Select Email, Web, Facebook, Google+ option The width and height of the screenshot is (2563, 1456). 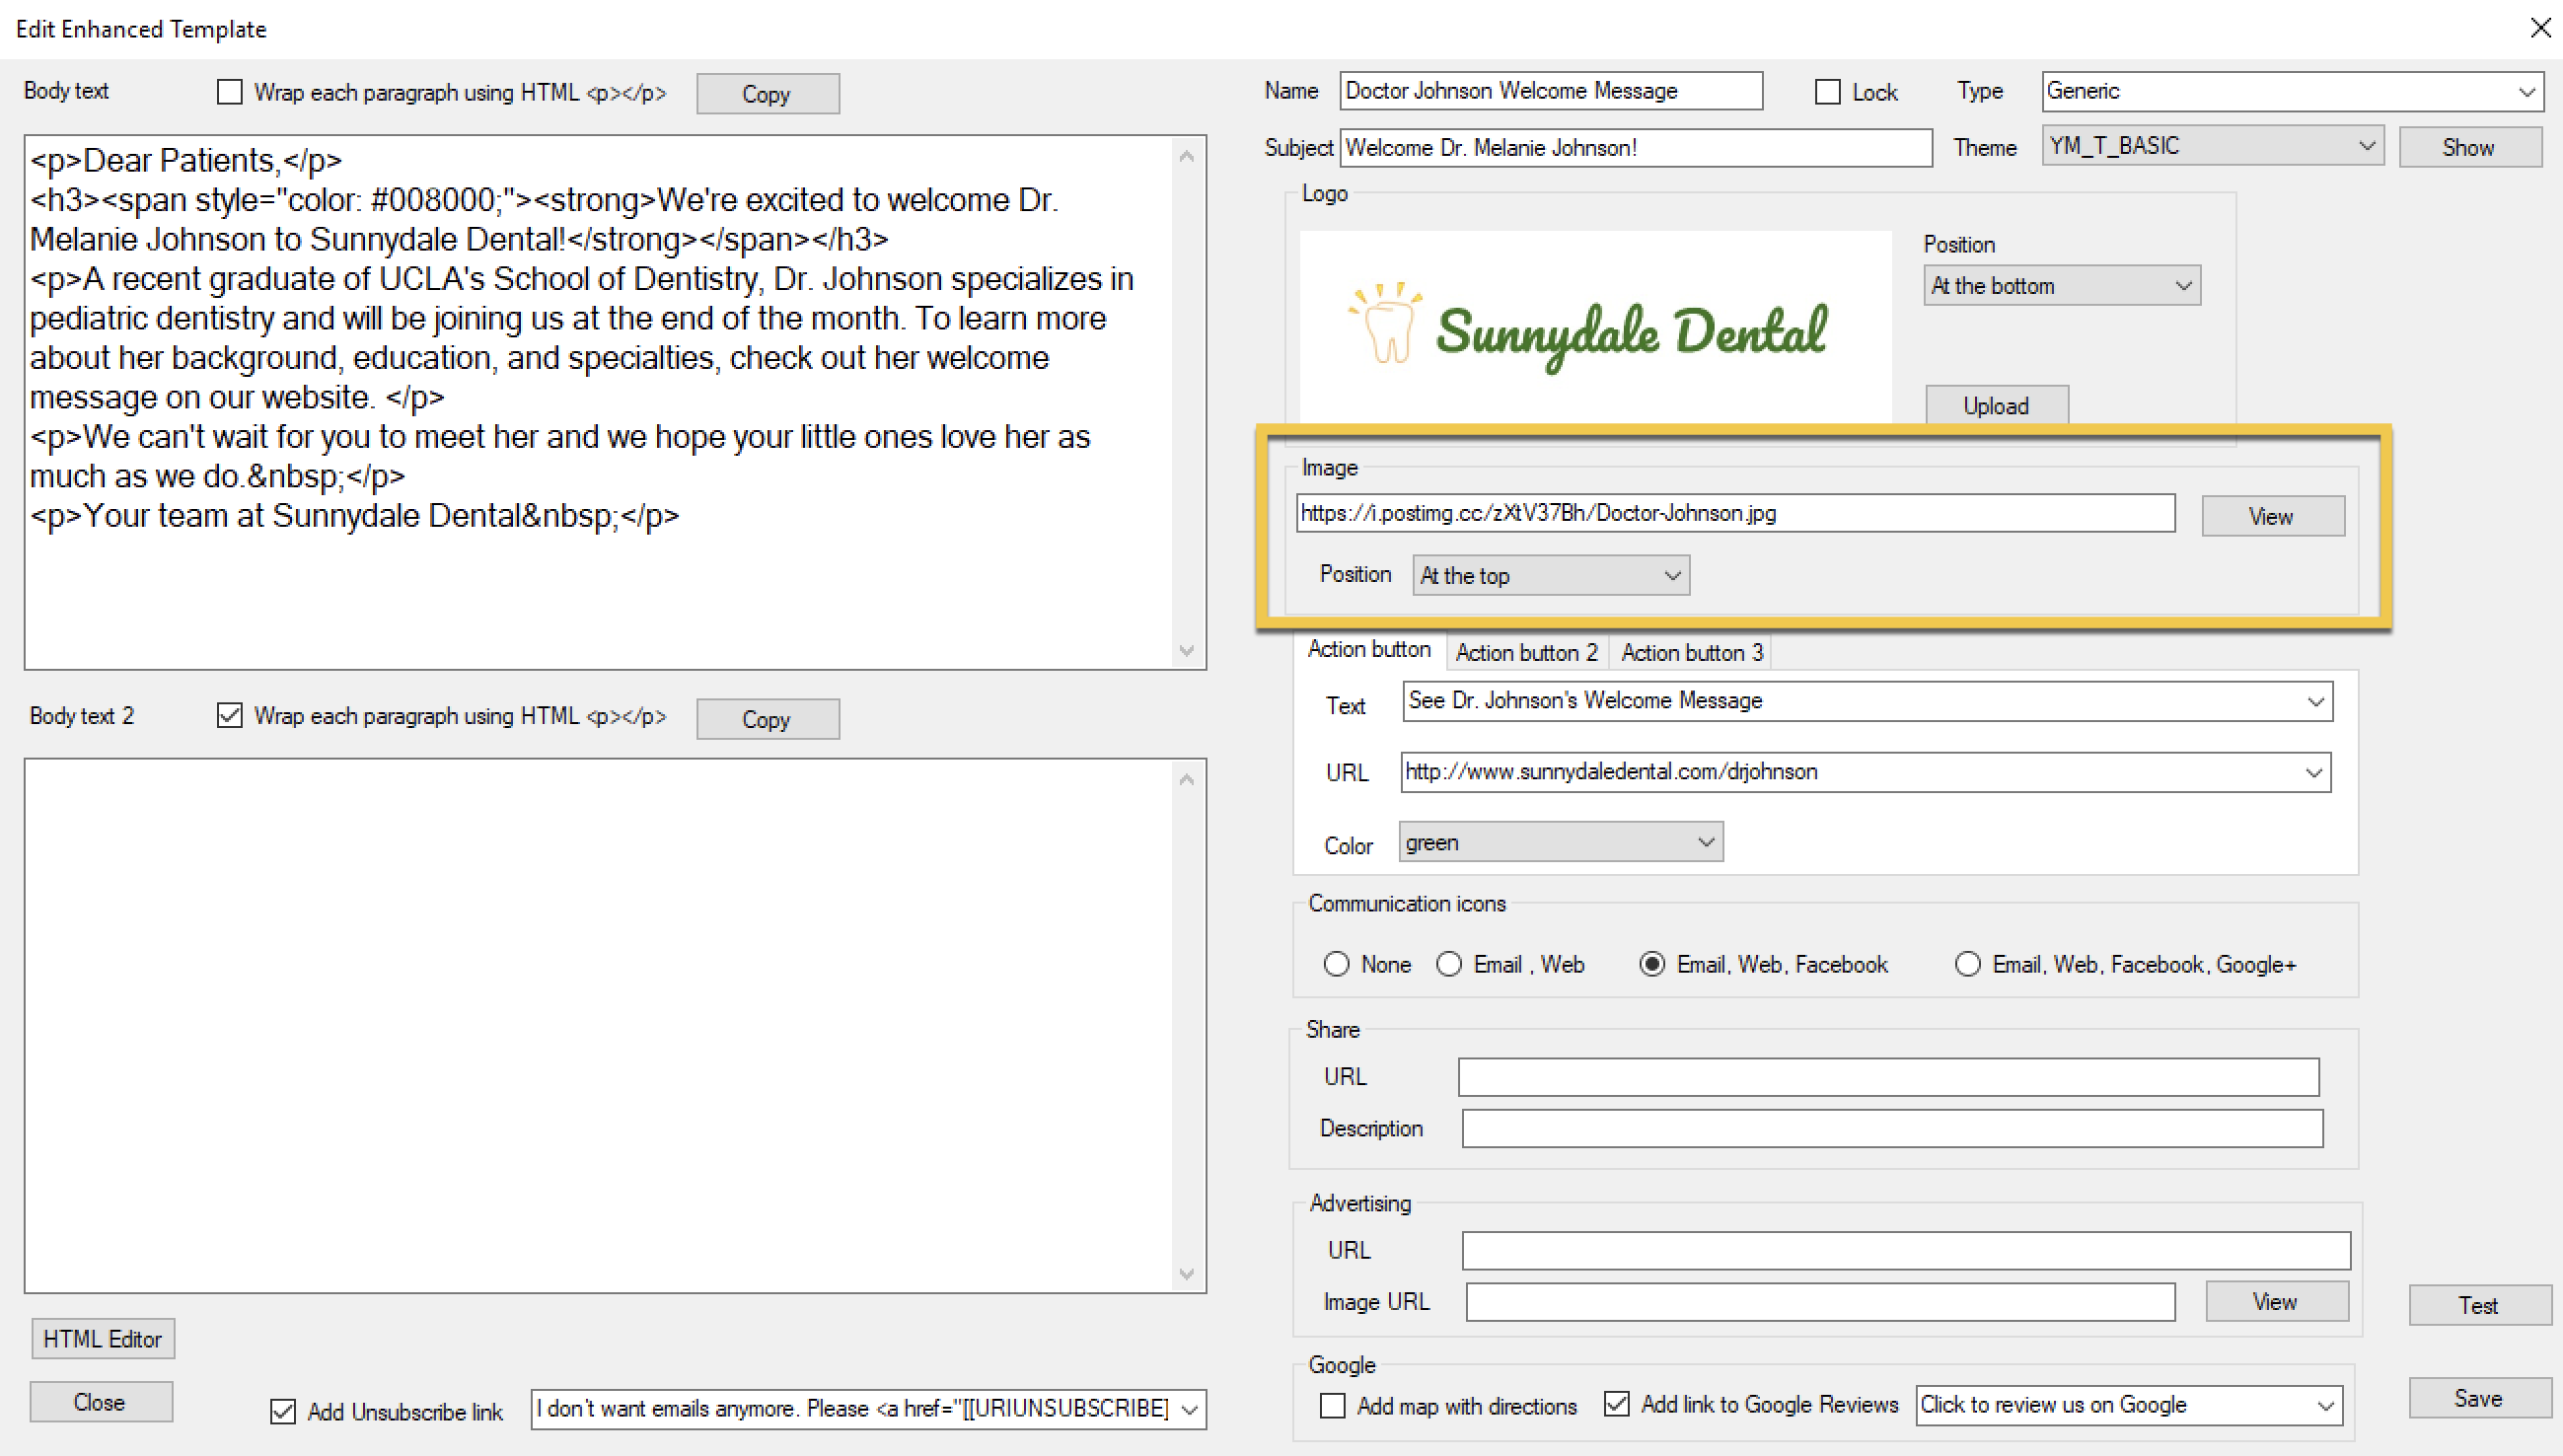tap(1967, 964)
